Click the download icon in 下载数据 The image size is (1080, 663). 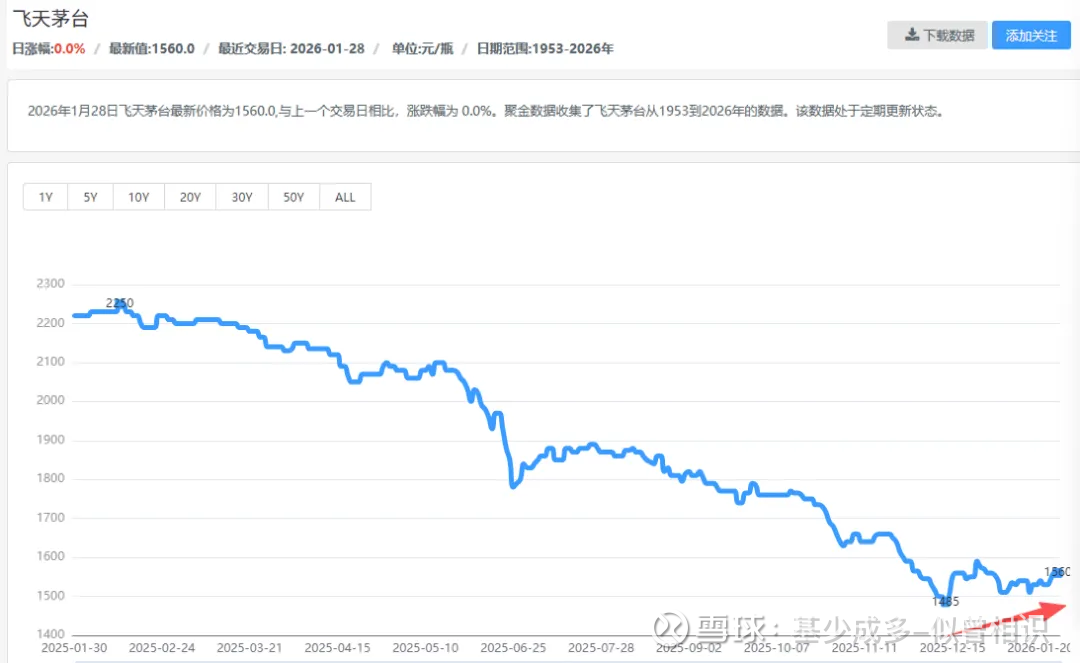pyautogui.click(x=912, y=34)
